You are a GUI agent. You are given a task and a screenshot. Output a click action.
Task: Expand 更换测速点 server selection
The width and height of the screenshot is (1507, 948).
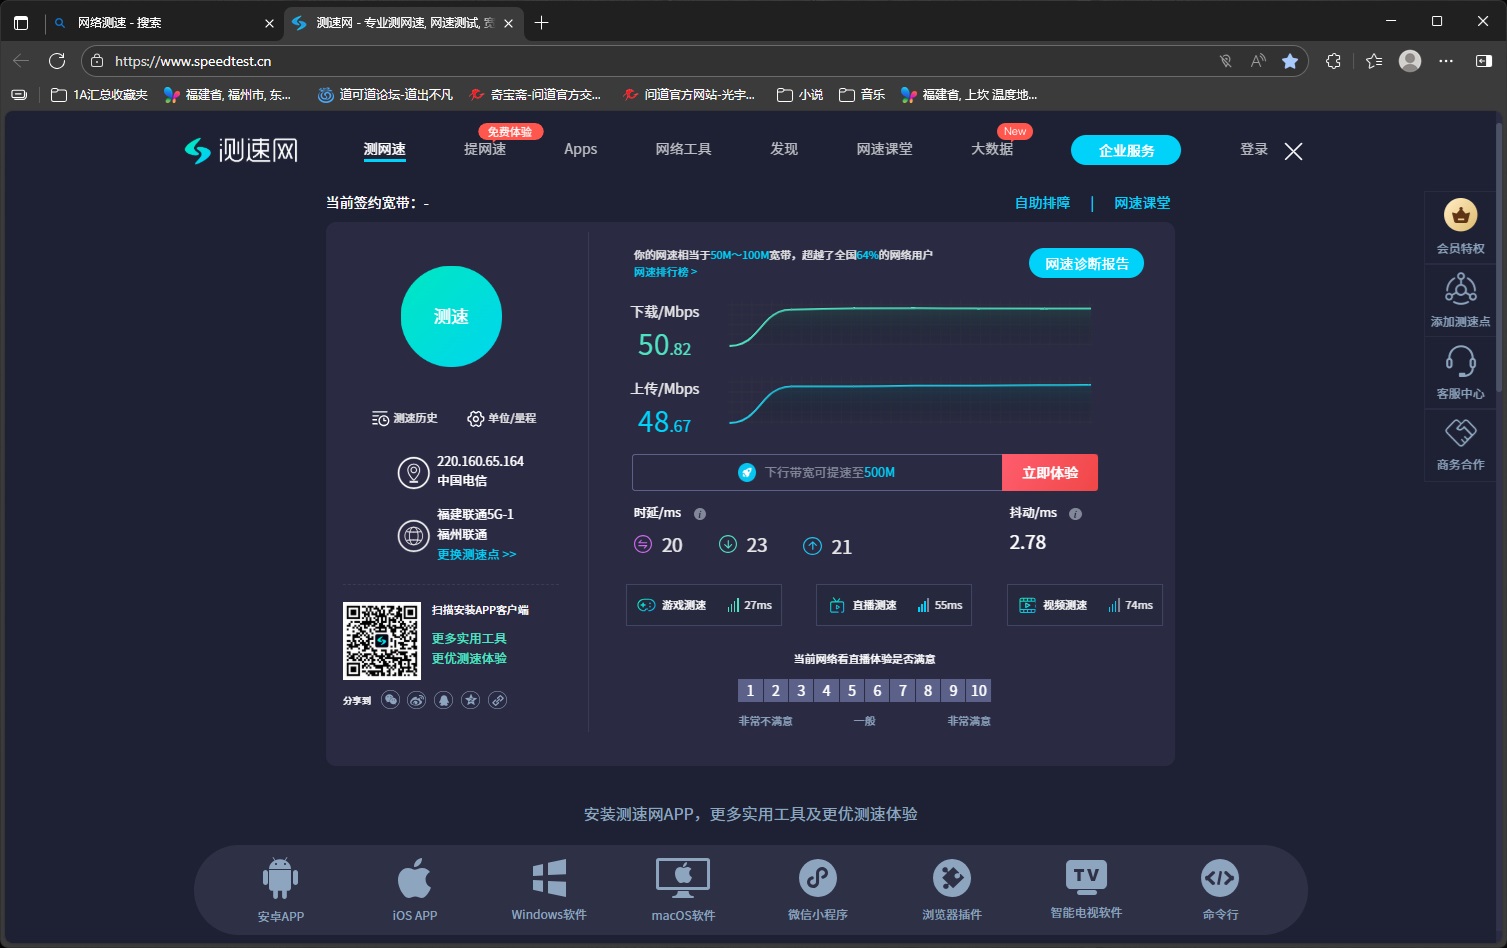click(x=476, y=555)
